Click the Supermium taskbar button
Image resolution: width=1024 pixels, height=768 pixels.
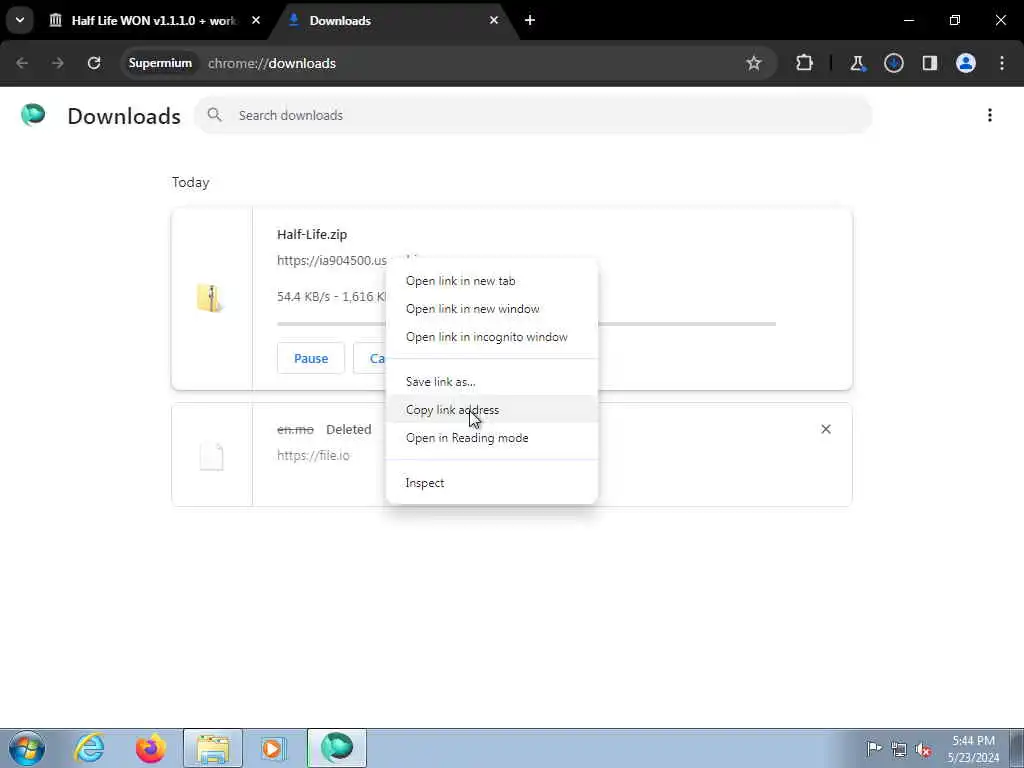point(337,748)
